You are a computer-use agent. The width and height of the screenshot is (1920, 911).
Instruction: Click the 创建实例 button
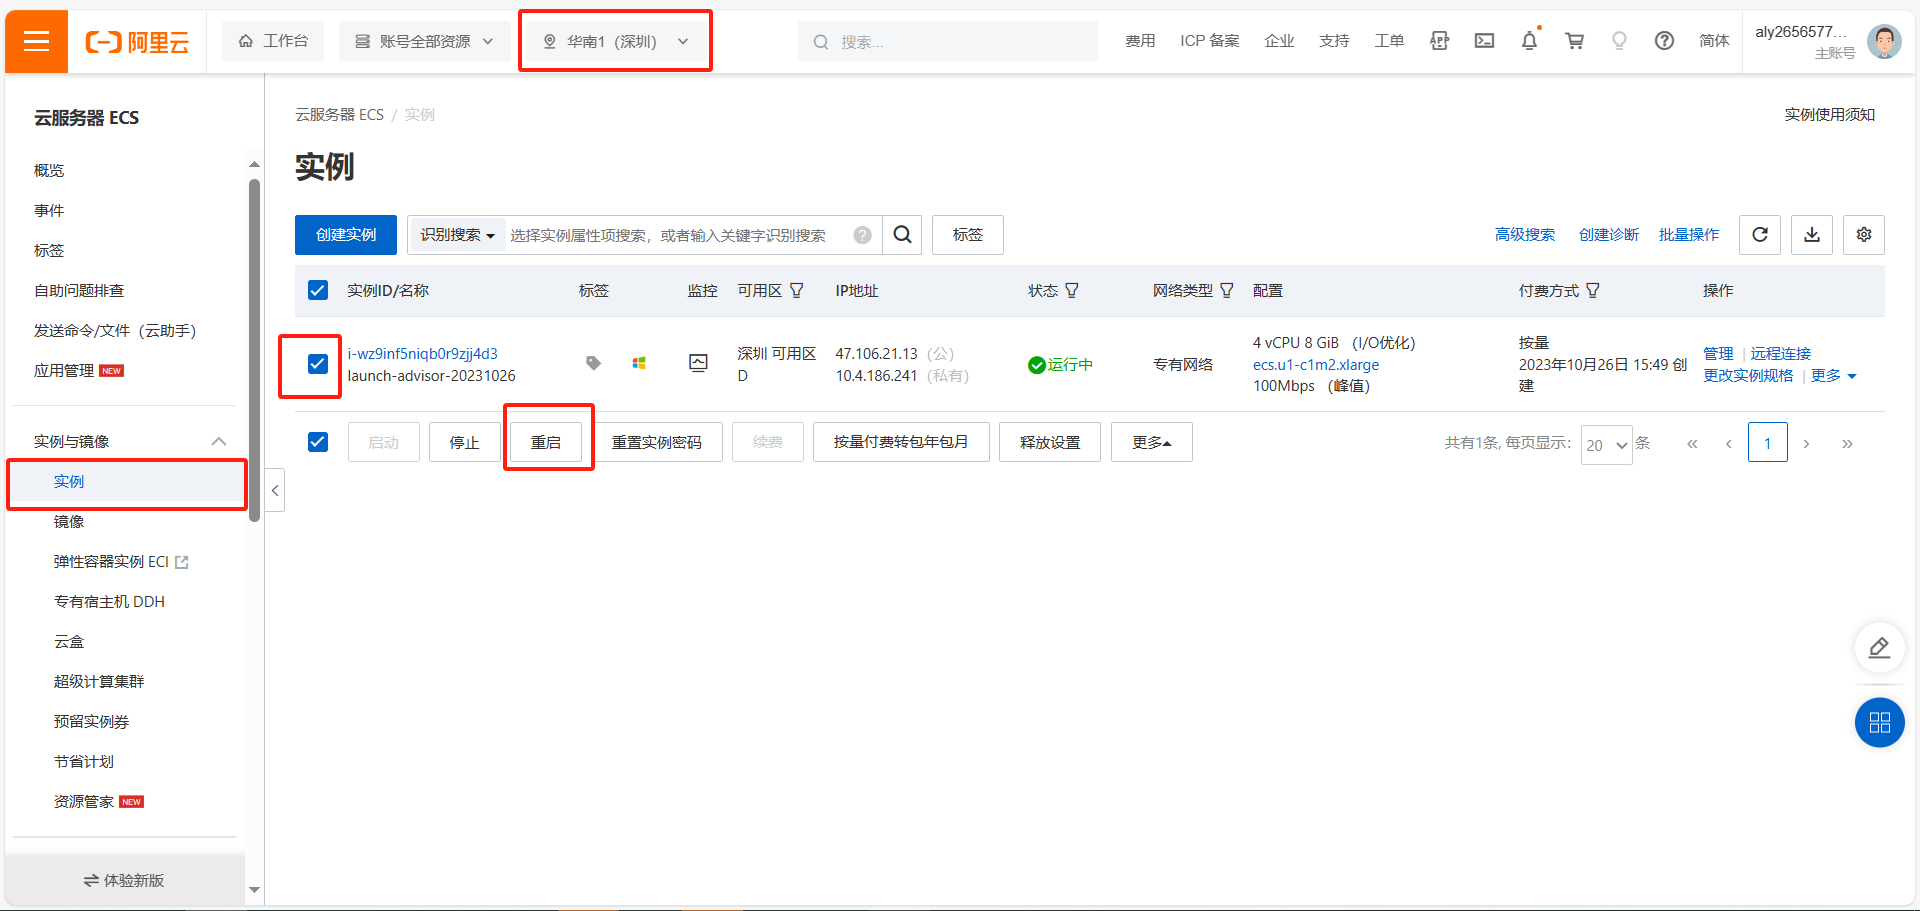[346, 235]
